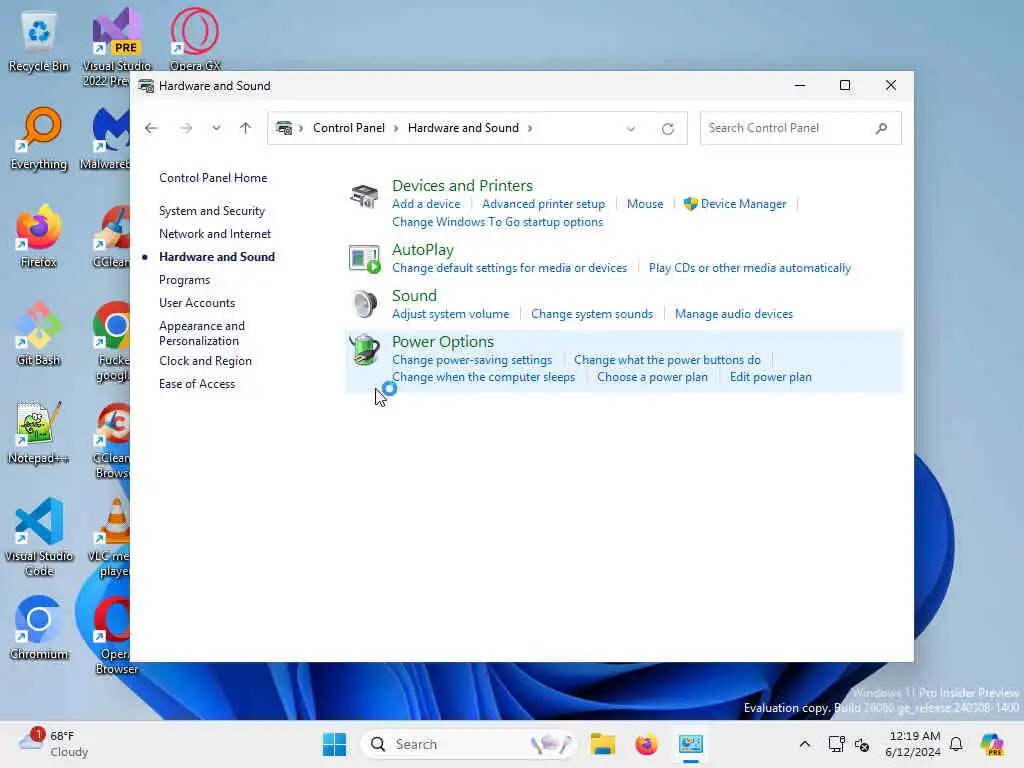Launch Opera GX from the desktop

(x=195, y=40)
